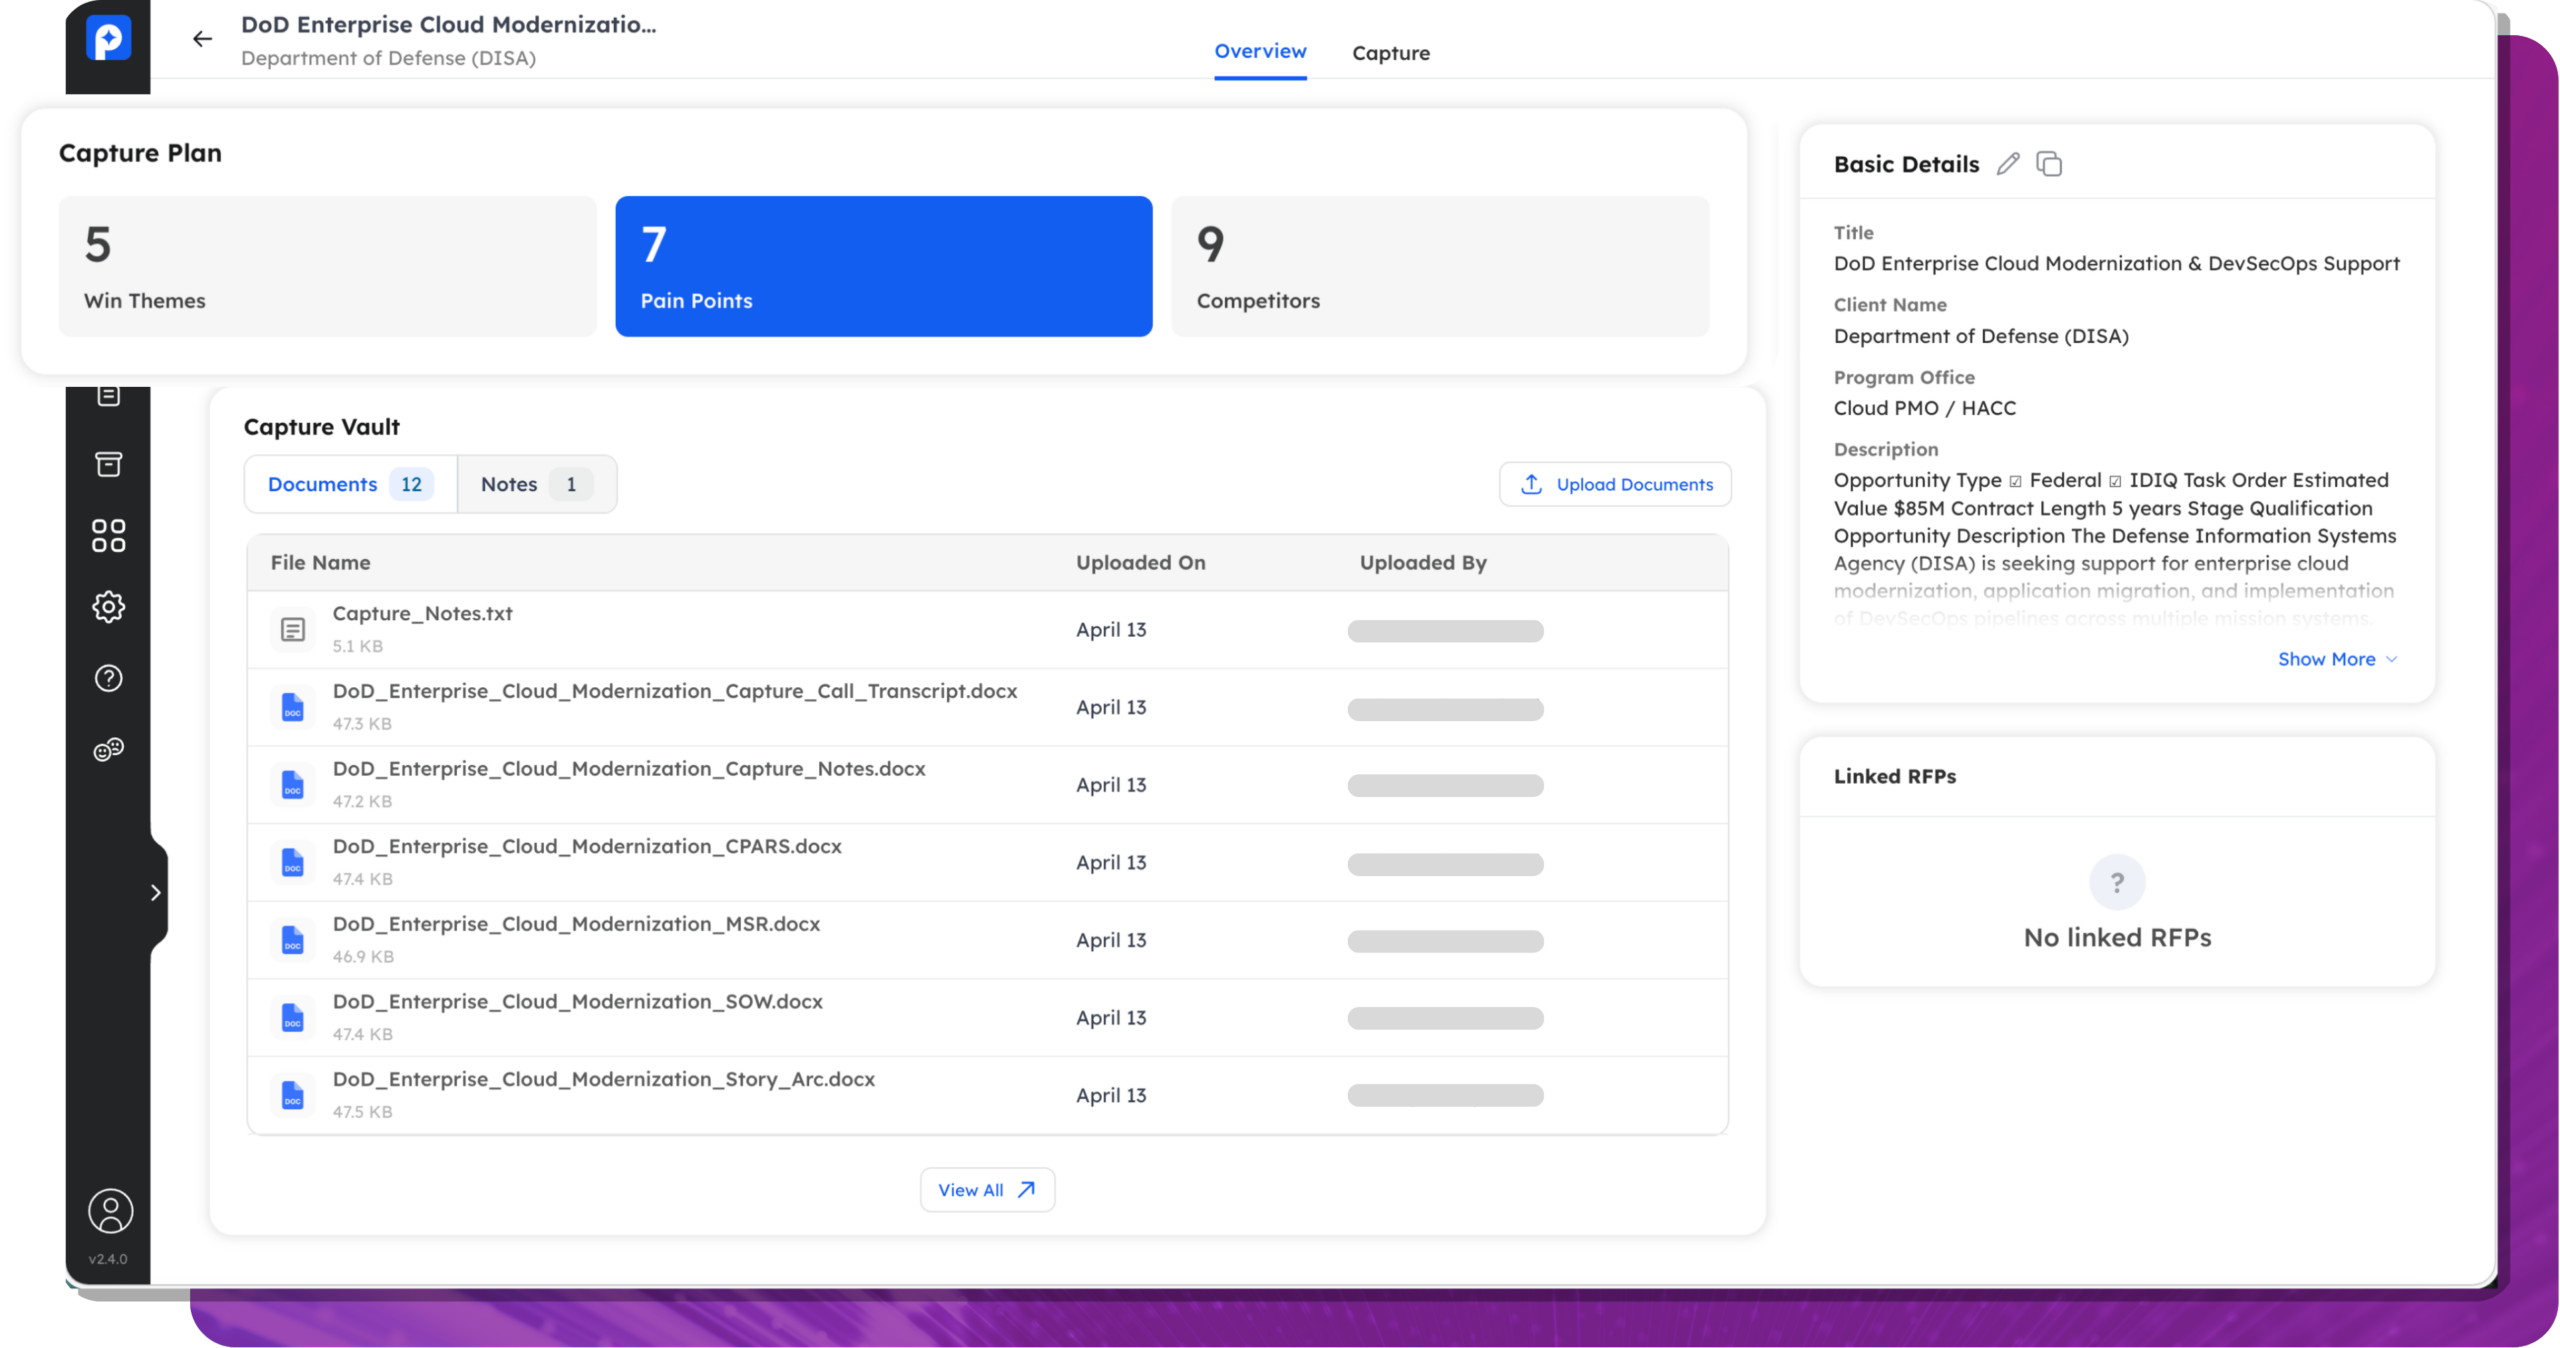Screen dimensions: 2560x1348
Task: Click the Uploaded By column header
Action: (x=1422, y=563)
